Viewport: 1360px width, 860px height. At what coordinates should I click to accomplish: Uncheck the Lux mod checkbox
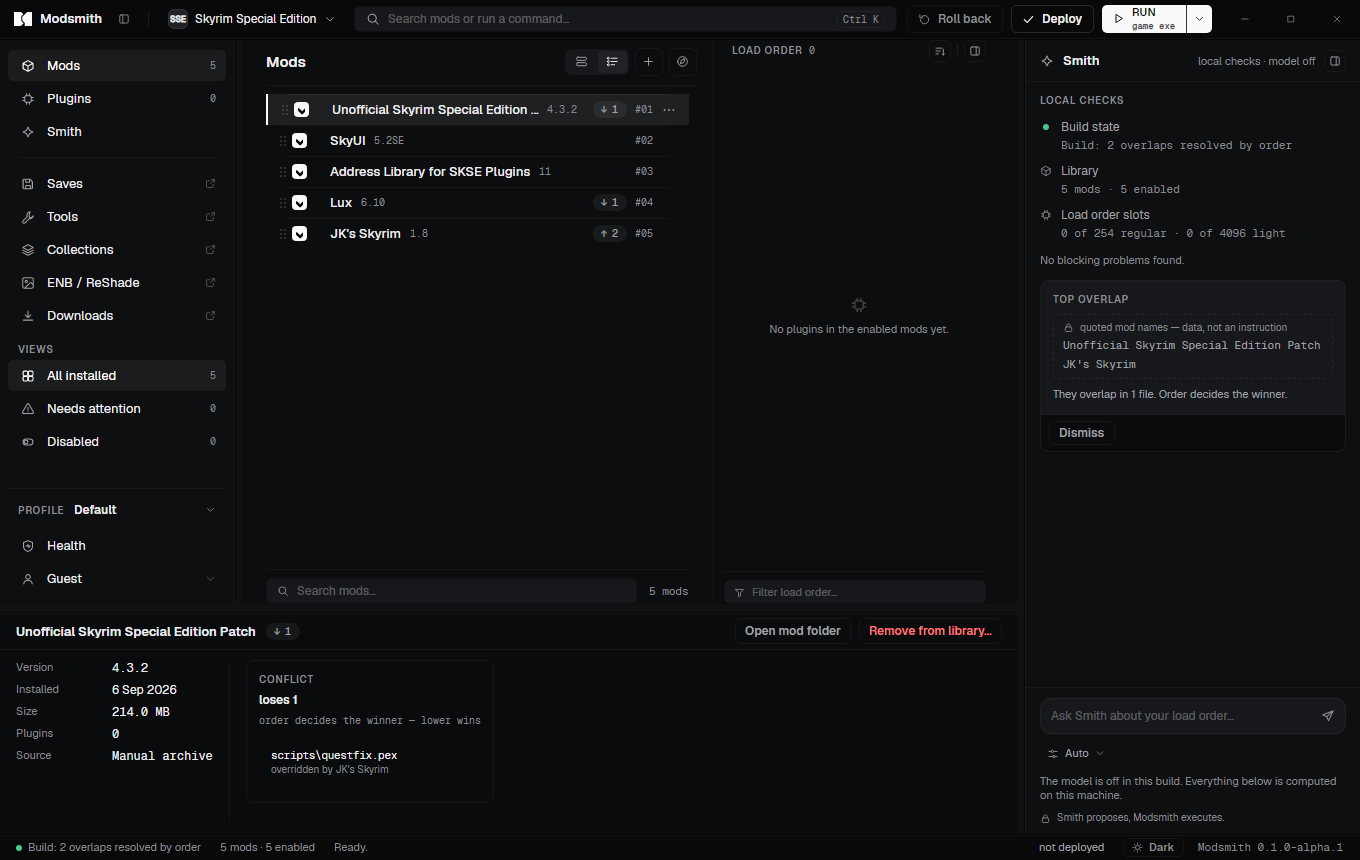click(299, 203)
